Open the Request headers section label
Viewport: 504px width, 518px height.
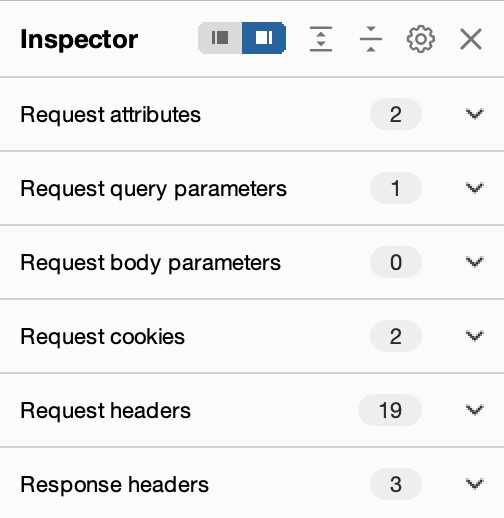pos(106,411)
